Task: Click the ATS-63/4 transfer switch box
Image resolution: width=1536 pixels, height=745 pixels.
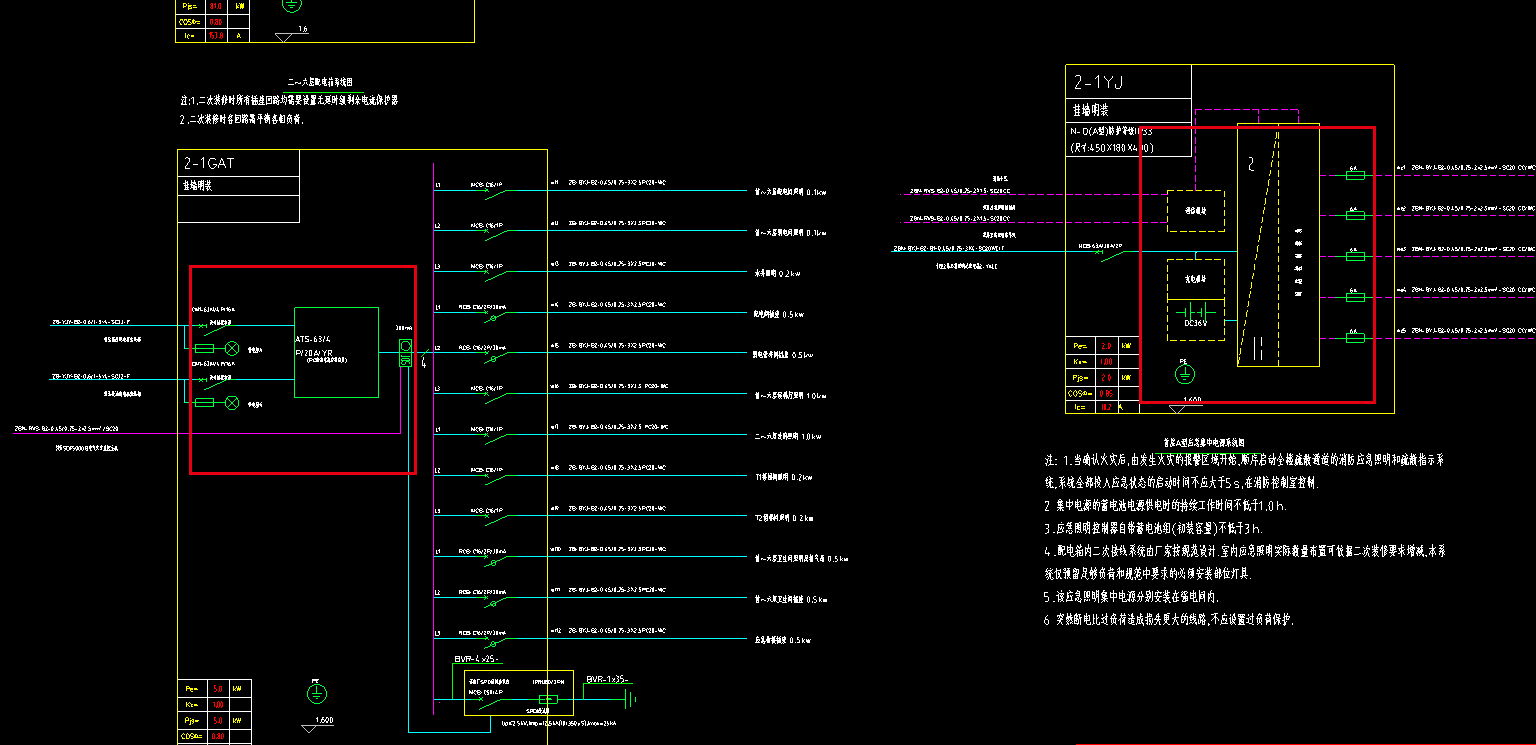Action: coord(336,352)
